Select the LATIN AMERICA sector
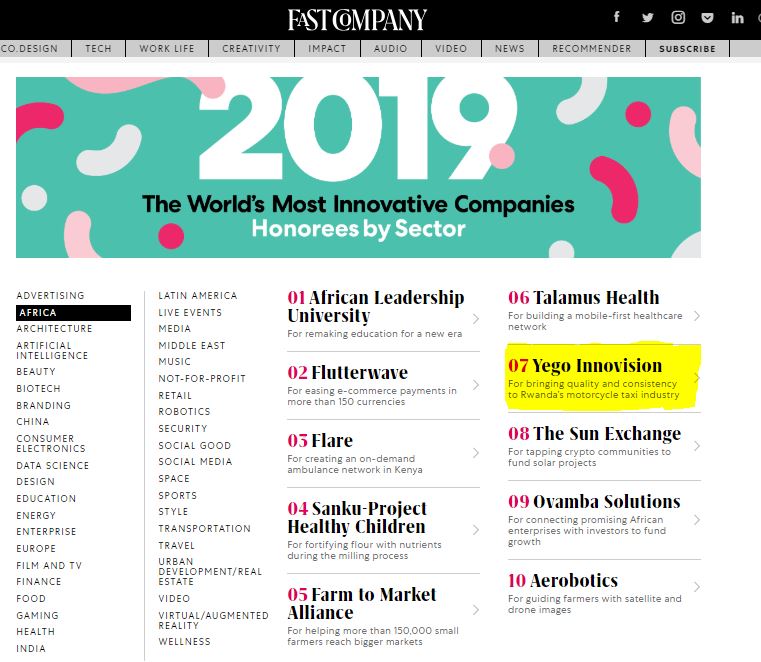 pos(198,296)
